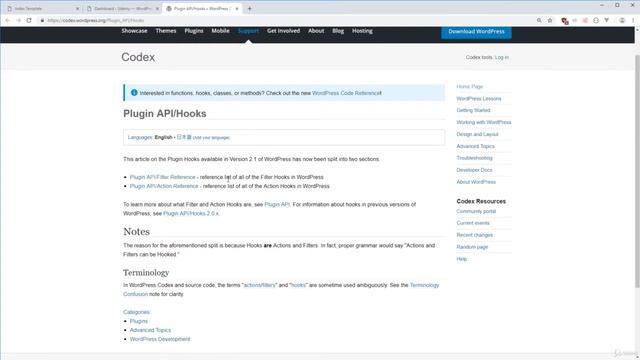Open the Plugin API/Hooks 2.0.x link
640x360 pixels.
pos(191,213)
